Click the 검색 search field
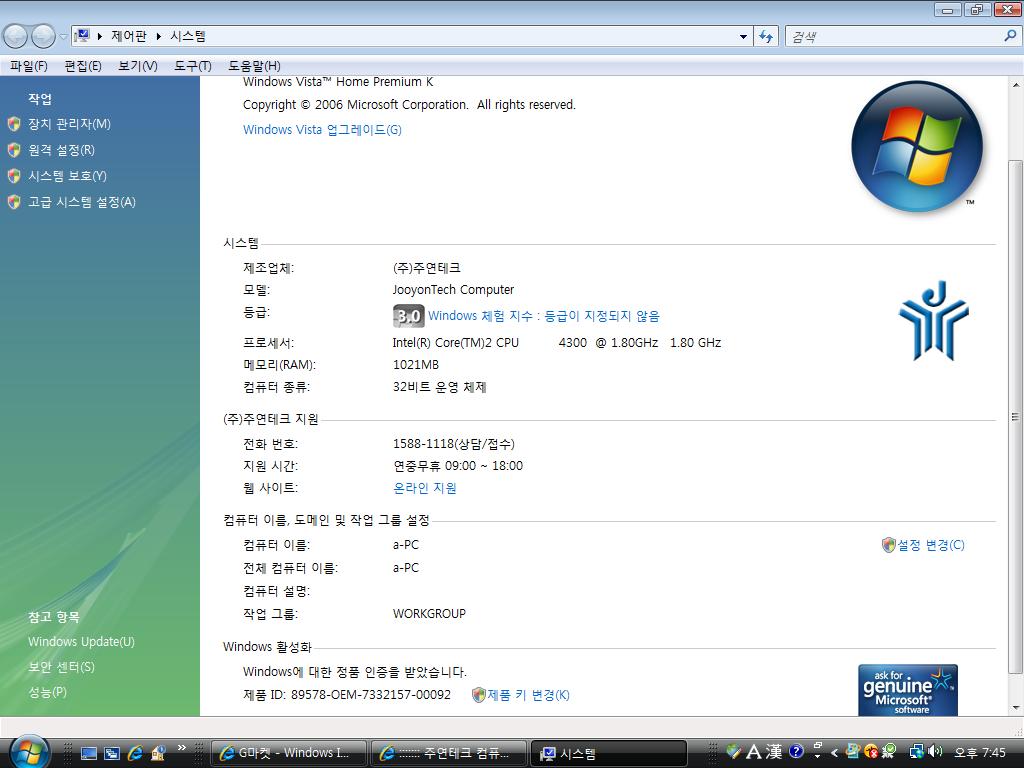Screen dimensions: 1024x768 [x=893, y=37]
